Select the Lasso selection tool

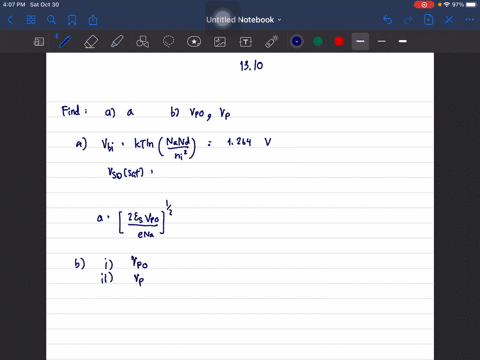pyautogui.click(x=168, y=42)
